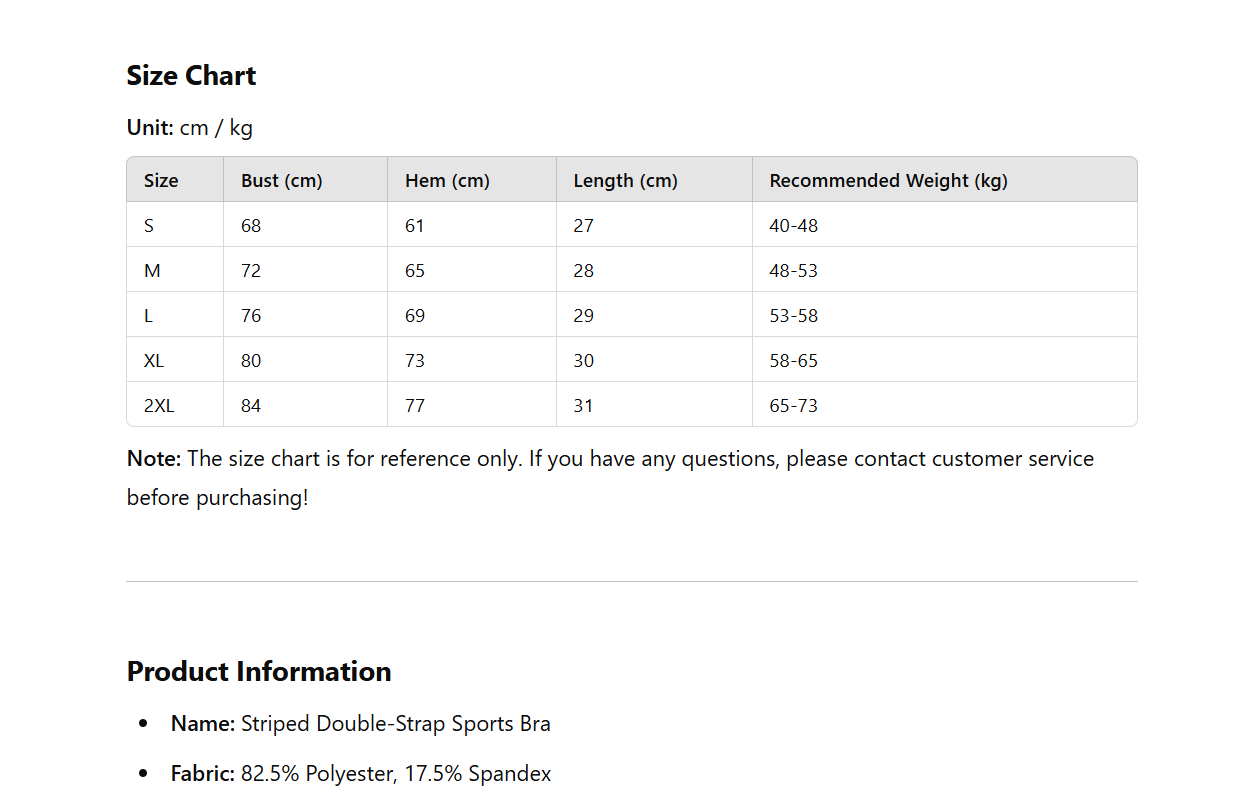Select the L size row label

tap(149, 316)
